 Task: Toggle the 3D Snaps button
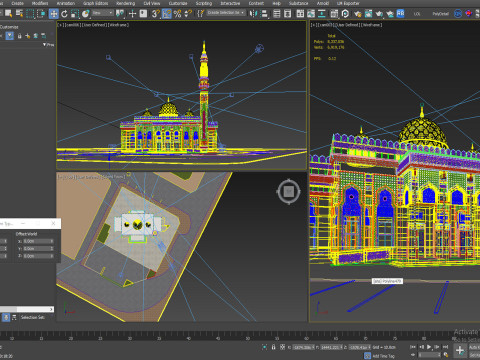[x=155, y=14]
